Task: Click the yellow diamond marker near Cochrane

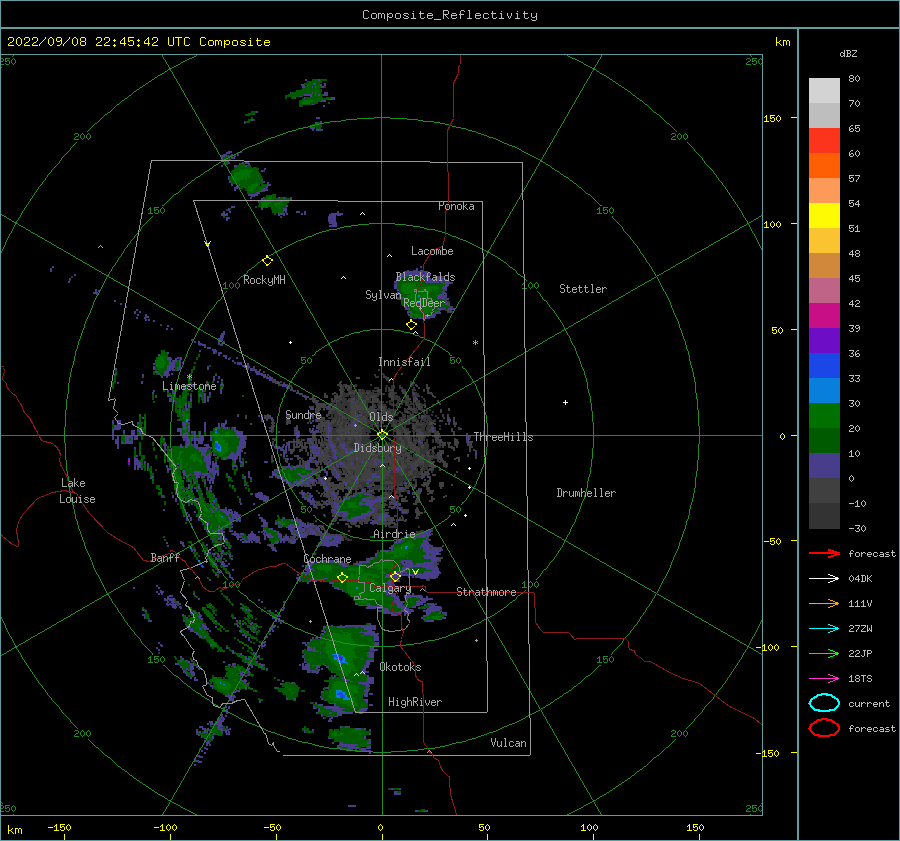Action: tap(342, 578)
